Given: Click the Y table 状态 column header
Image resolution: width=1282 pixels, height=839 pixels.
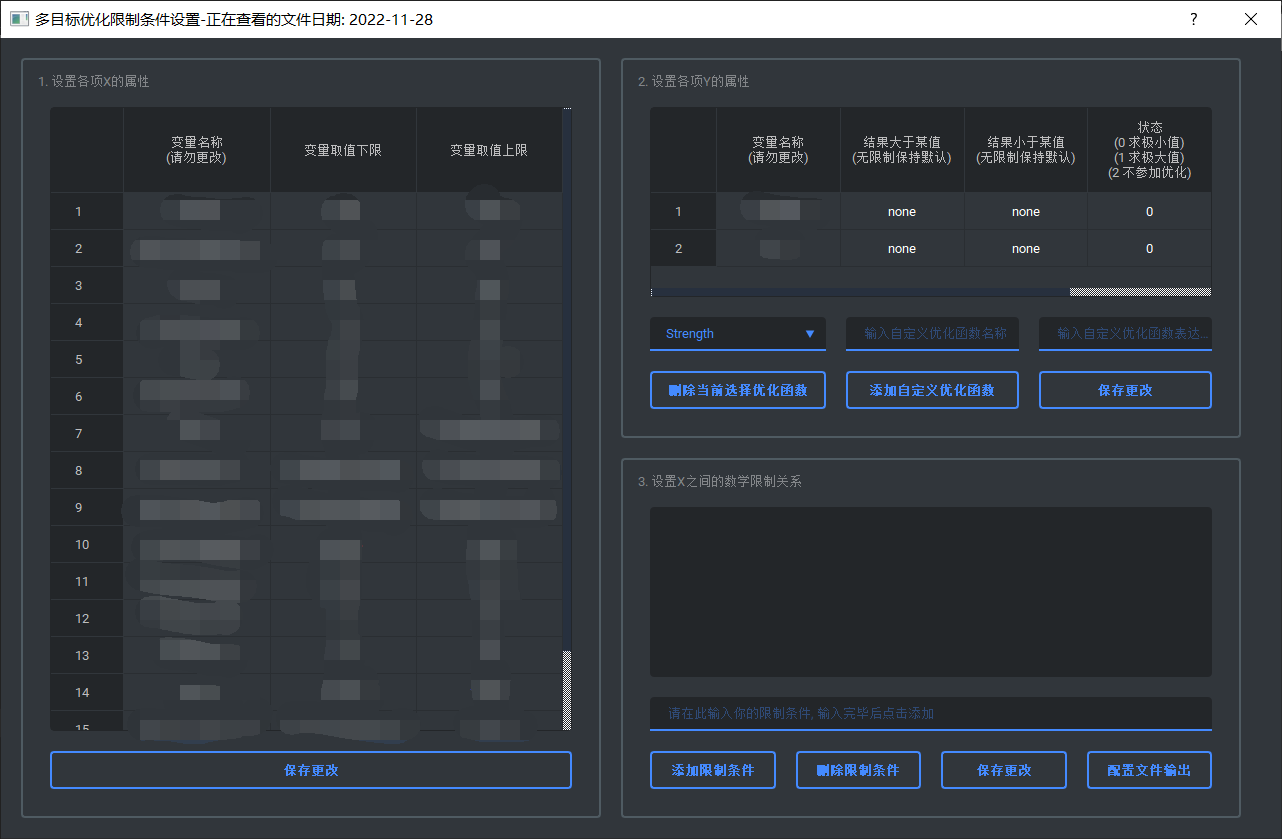Looking at the screenshot, I should tap(1149, 150).
